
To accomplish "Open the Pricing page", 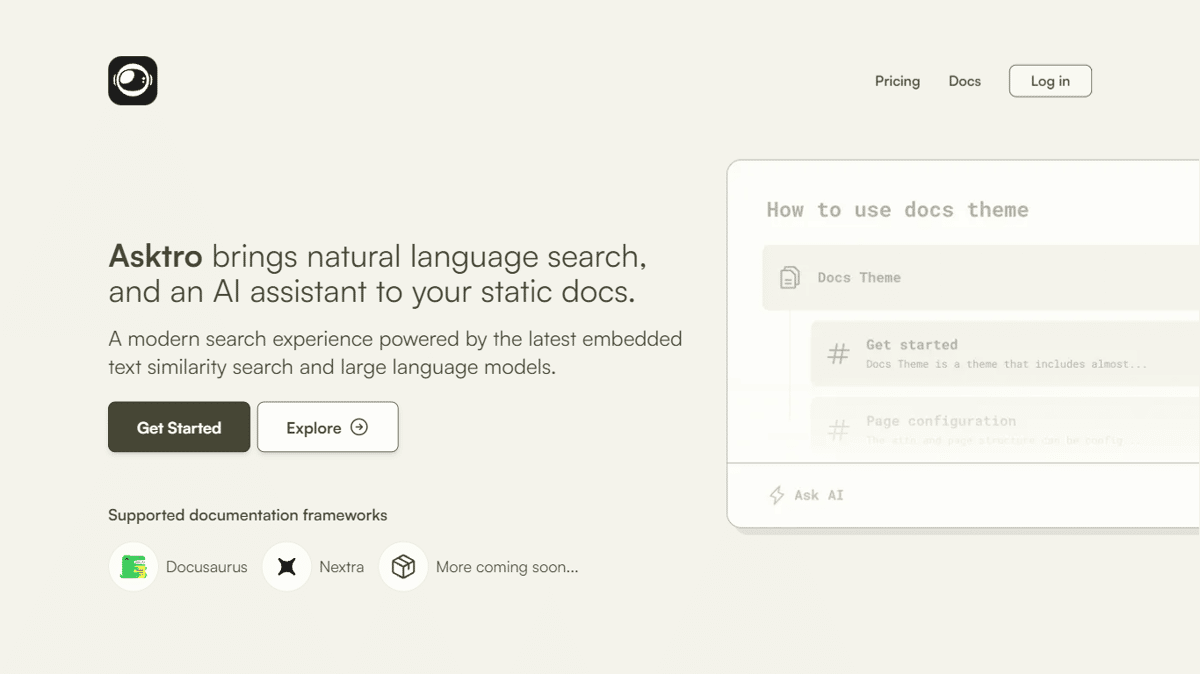I will click(897, 81).
